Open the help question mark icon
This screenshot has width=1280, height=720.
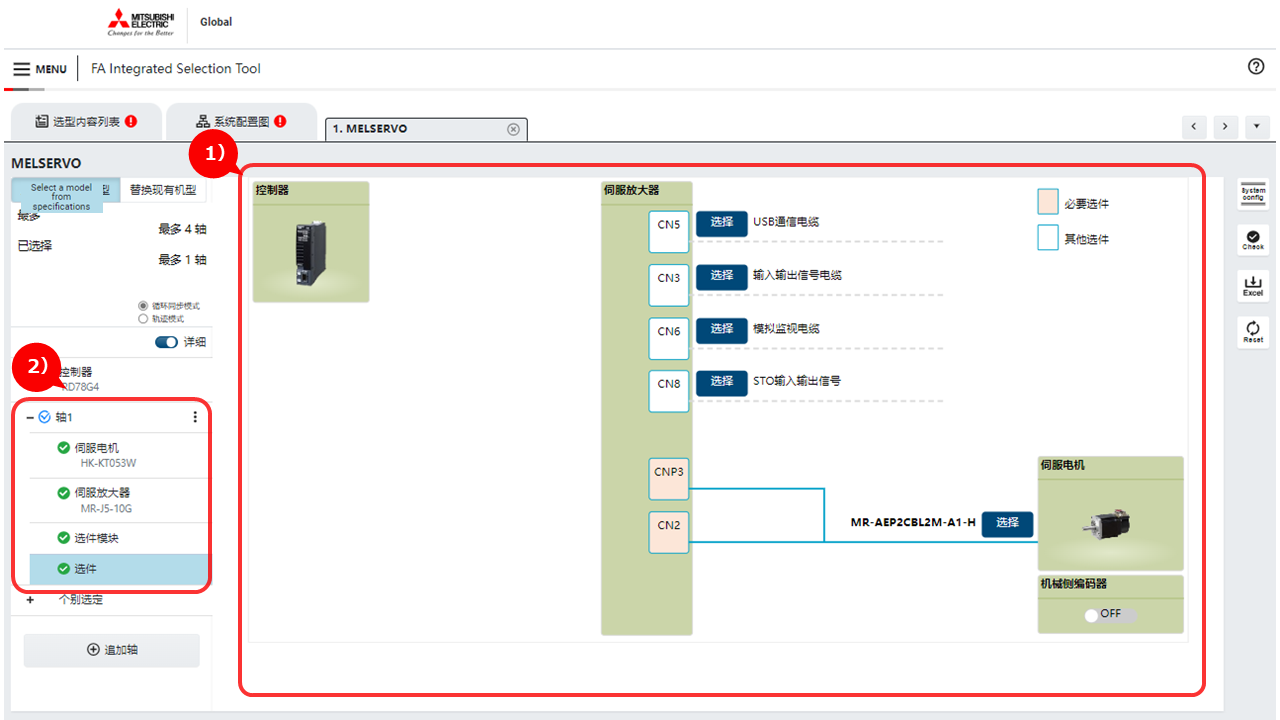(1256, 67)
